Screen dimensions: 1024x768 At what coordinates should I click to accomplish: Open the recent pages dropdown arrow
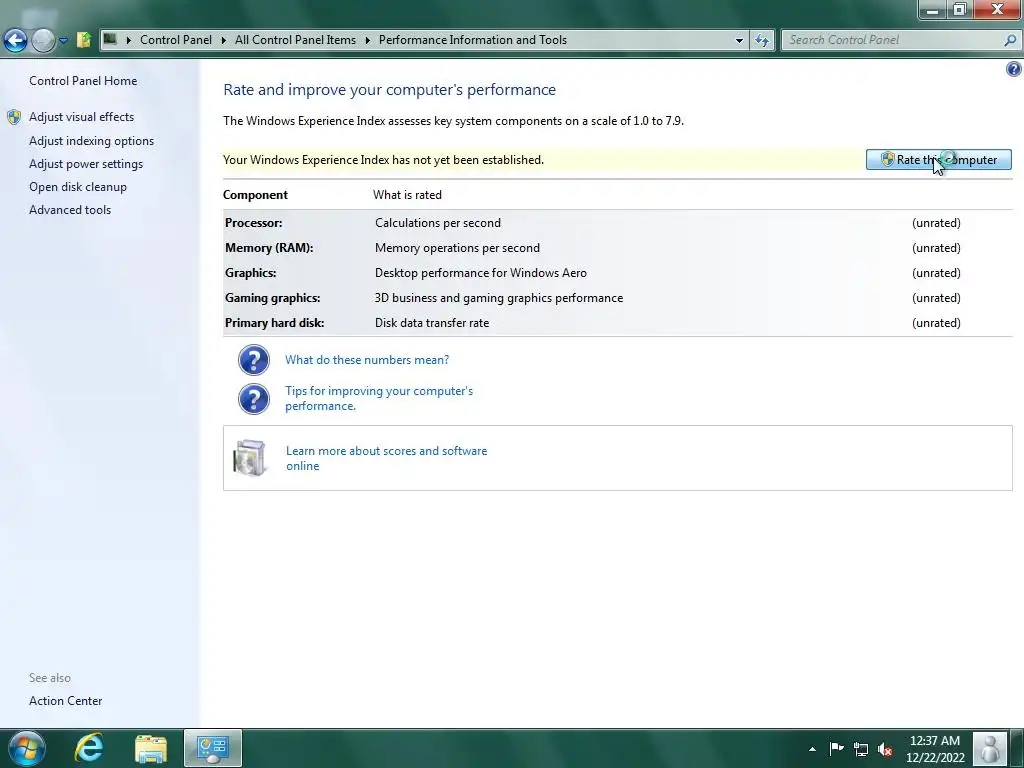63,40
